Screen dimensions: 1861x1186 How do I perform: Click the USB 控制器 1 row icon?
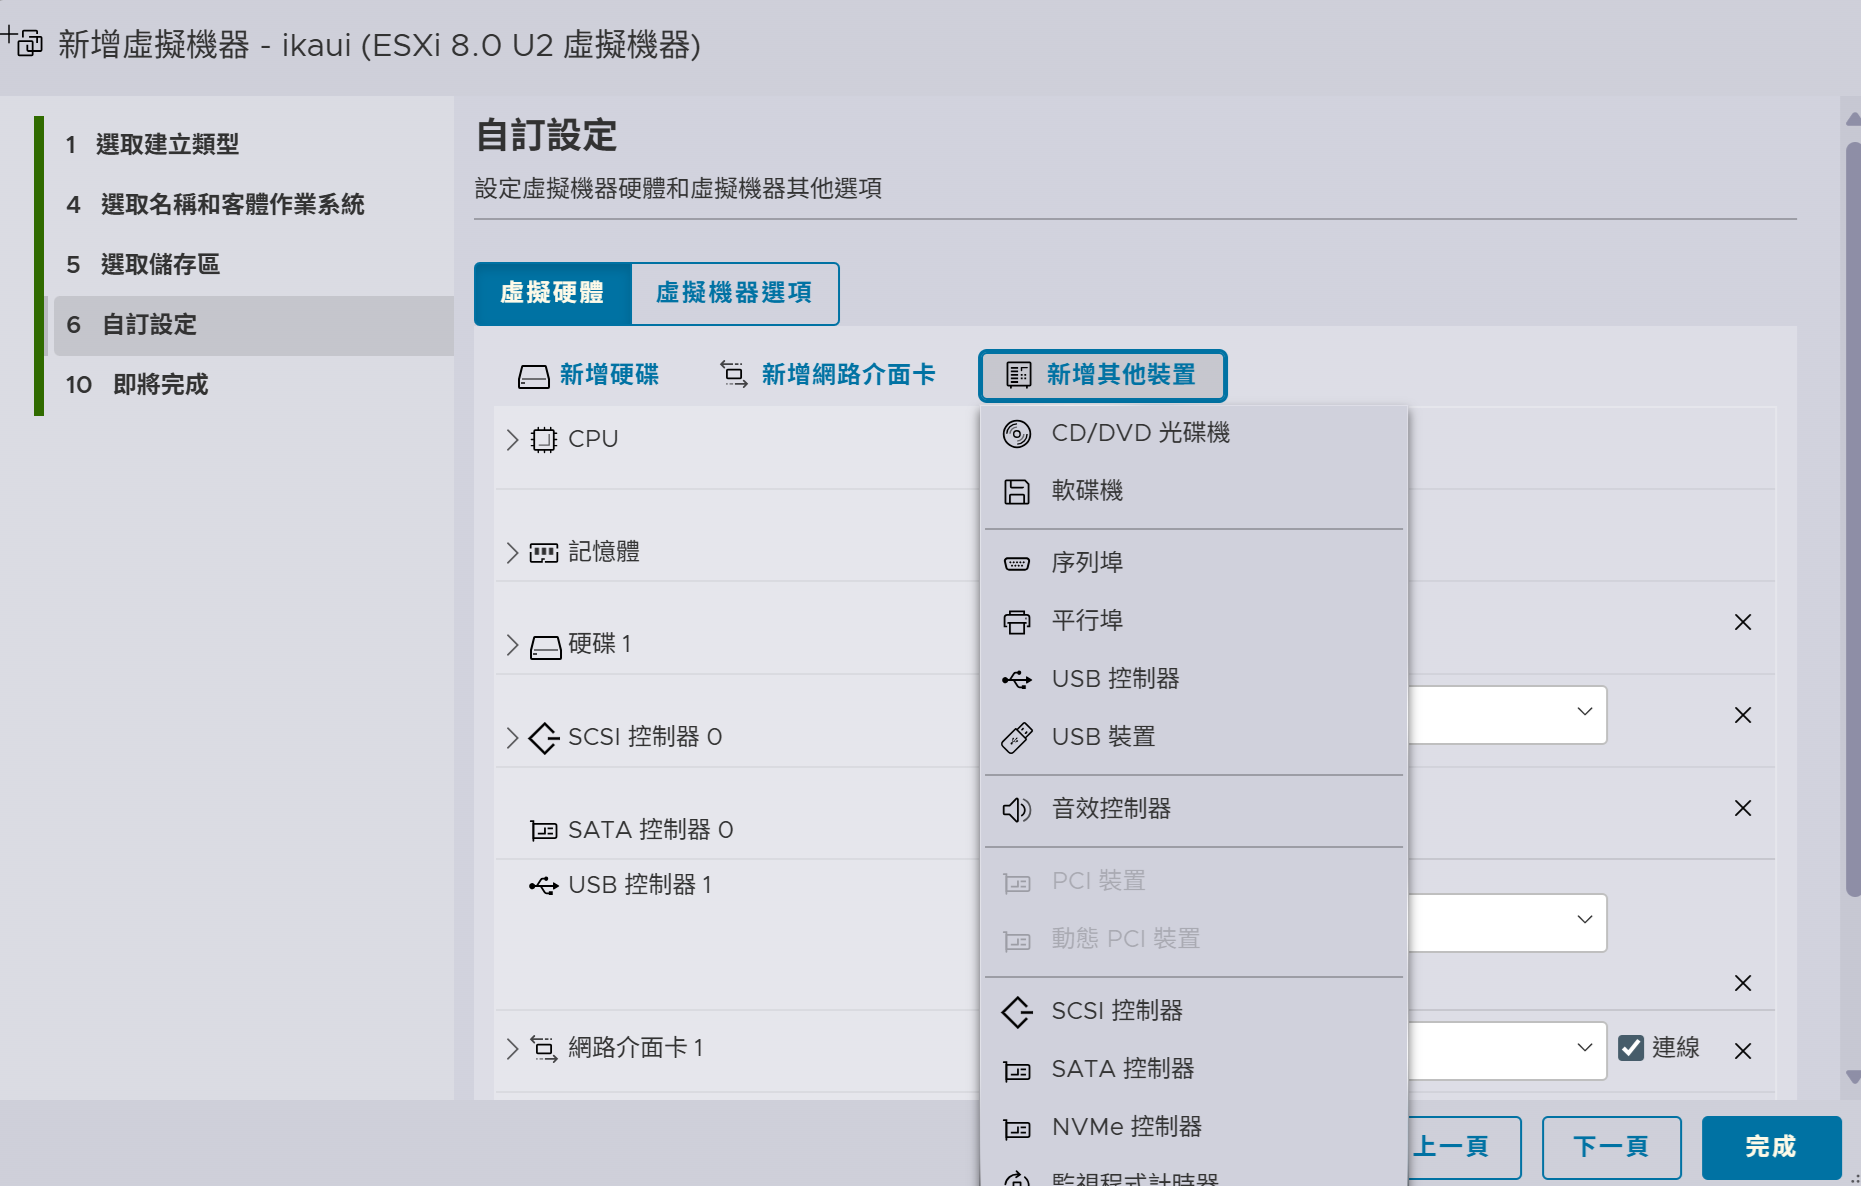click(543, 885)
